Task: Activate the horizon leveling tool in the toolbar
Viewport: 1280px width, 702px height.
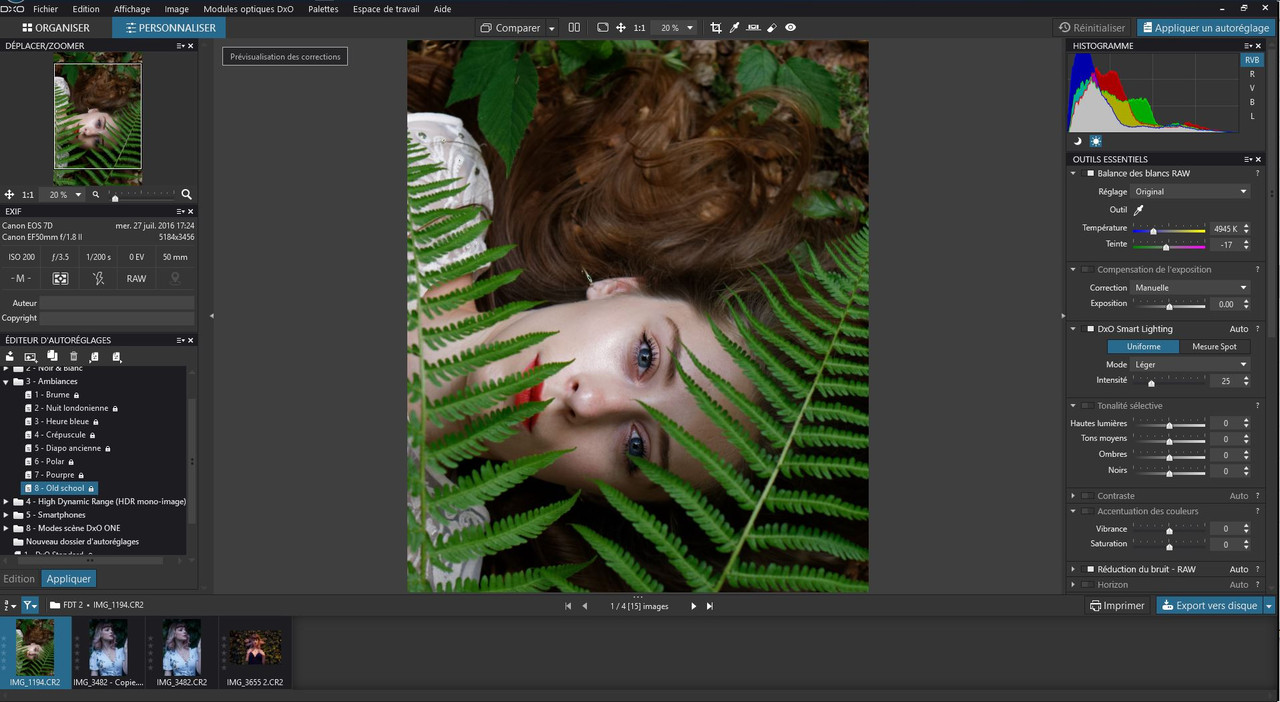Action: pyautogui.click(x=753, y=28)
